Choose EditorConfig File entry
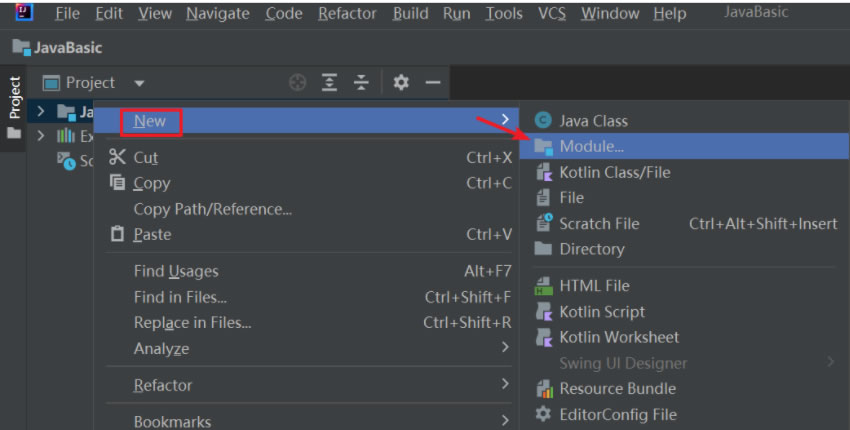This screenshot has height=430, width=850. click(x=617, y=414)
